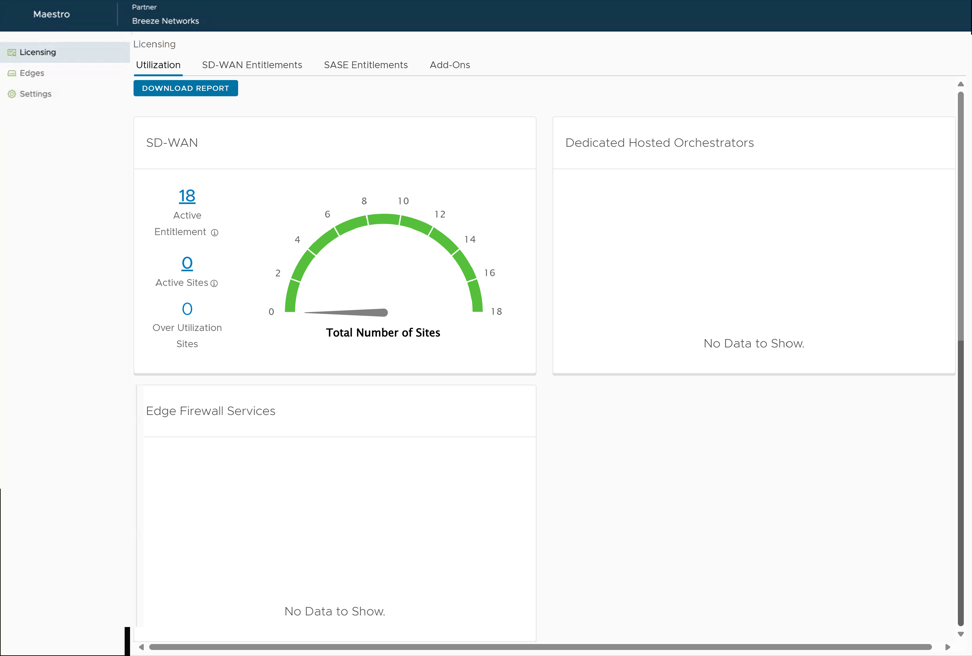
Task: Click Breeze Networks partner name
Action: pyautogui.click(x=164, y=20)
